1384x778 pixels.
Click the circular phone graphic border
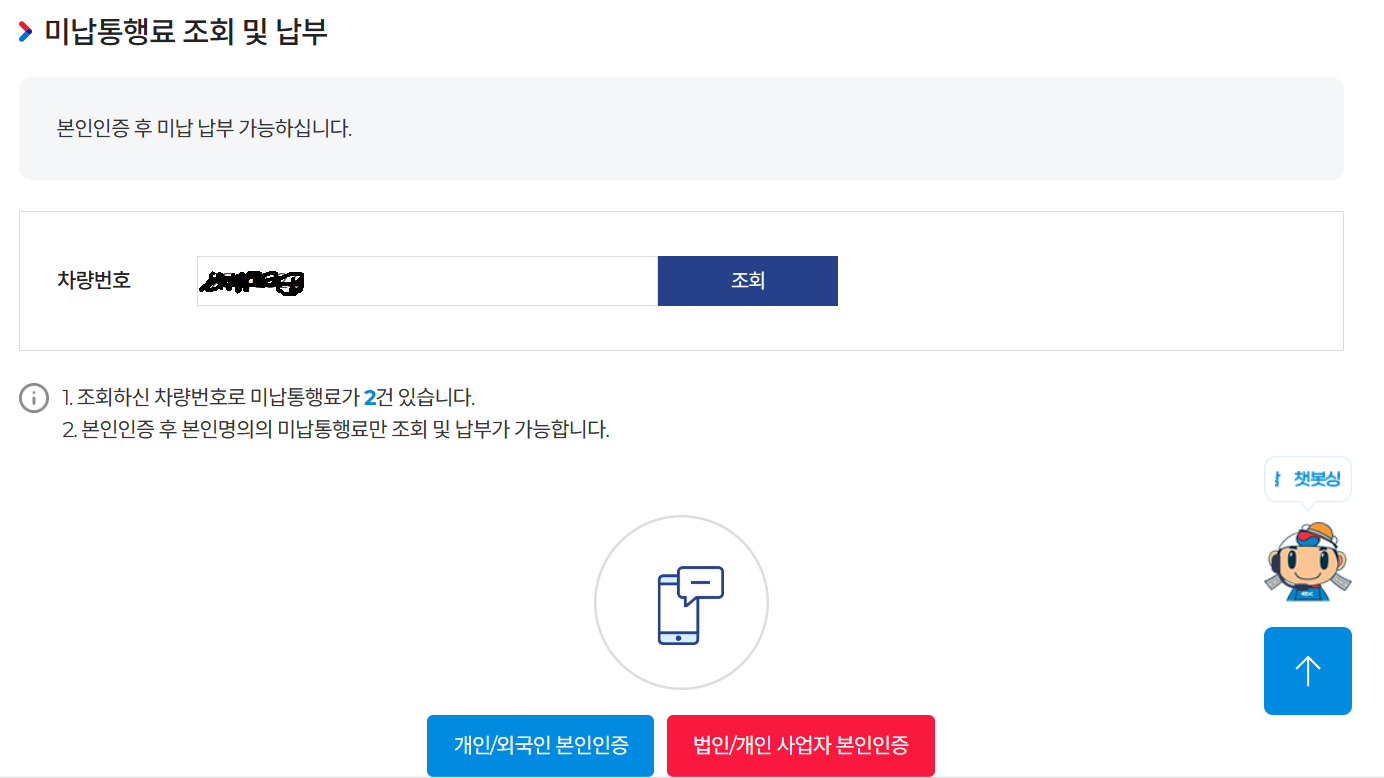coord(681,519)
